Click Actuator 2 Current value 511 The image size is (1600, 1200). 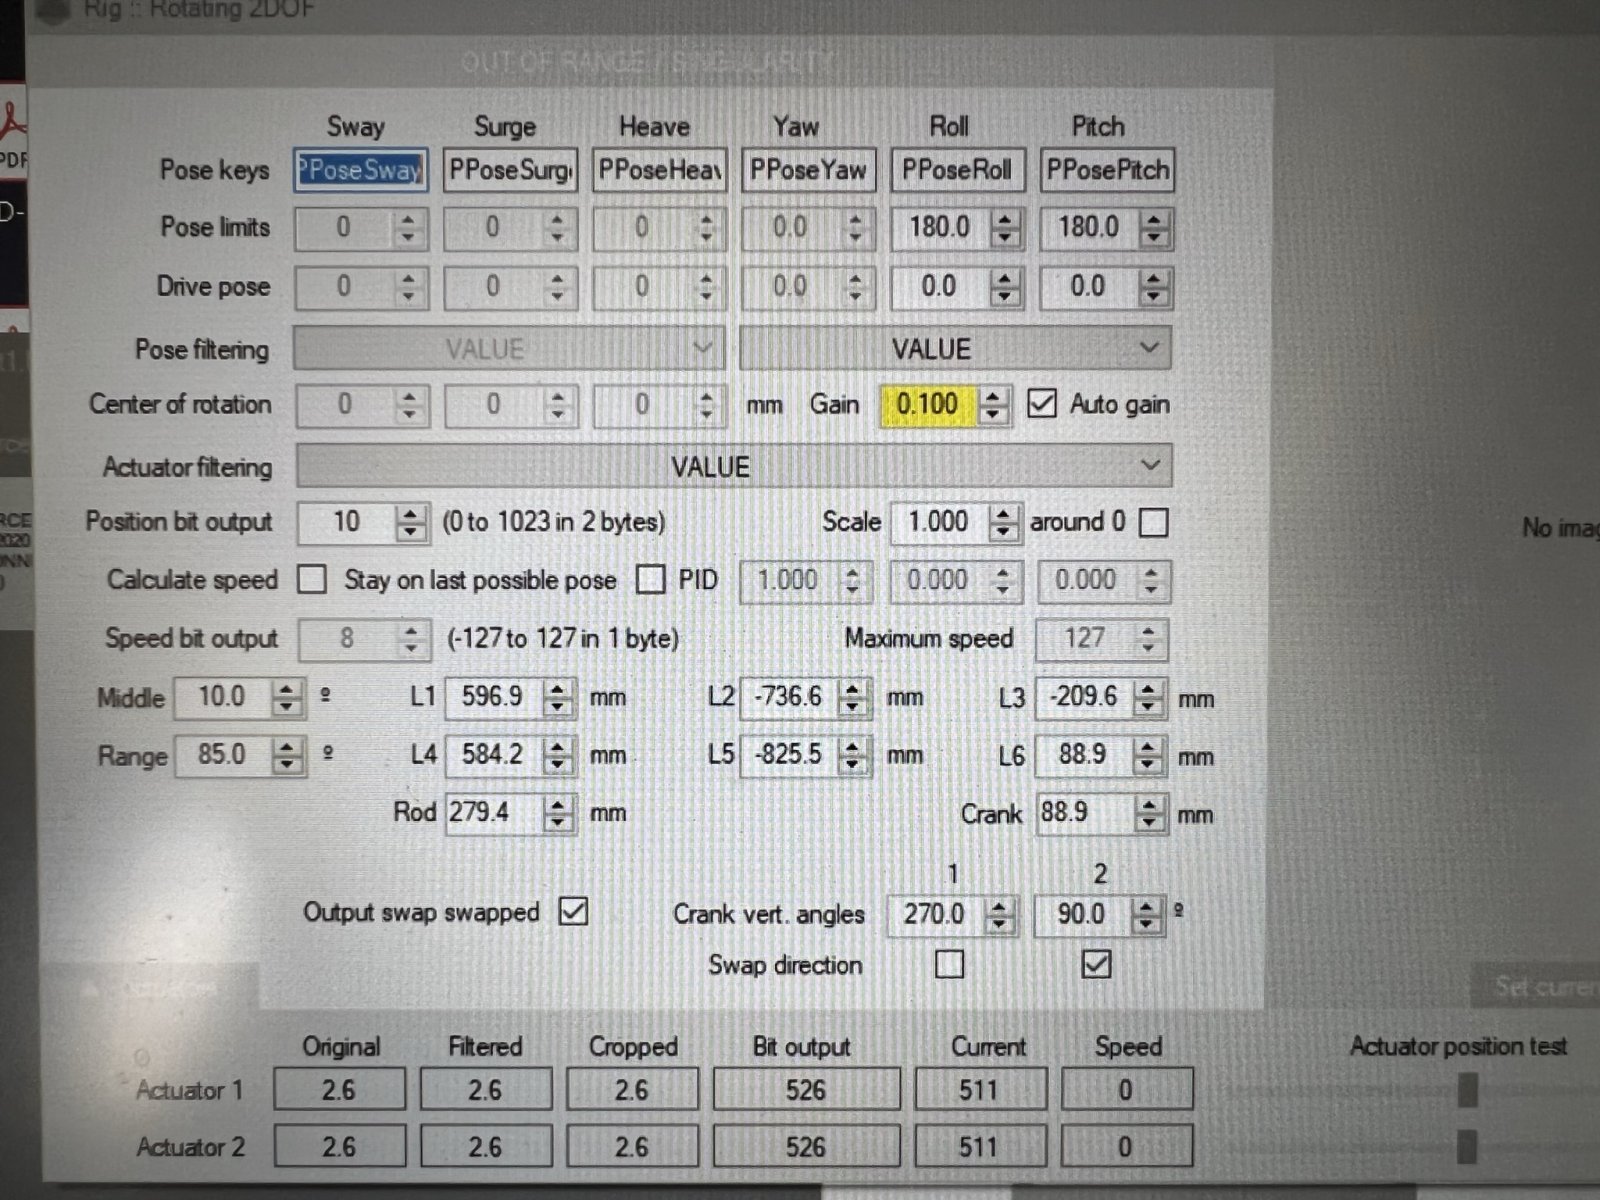979,1146
